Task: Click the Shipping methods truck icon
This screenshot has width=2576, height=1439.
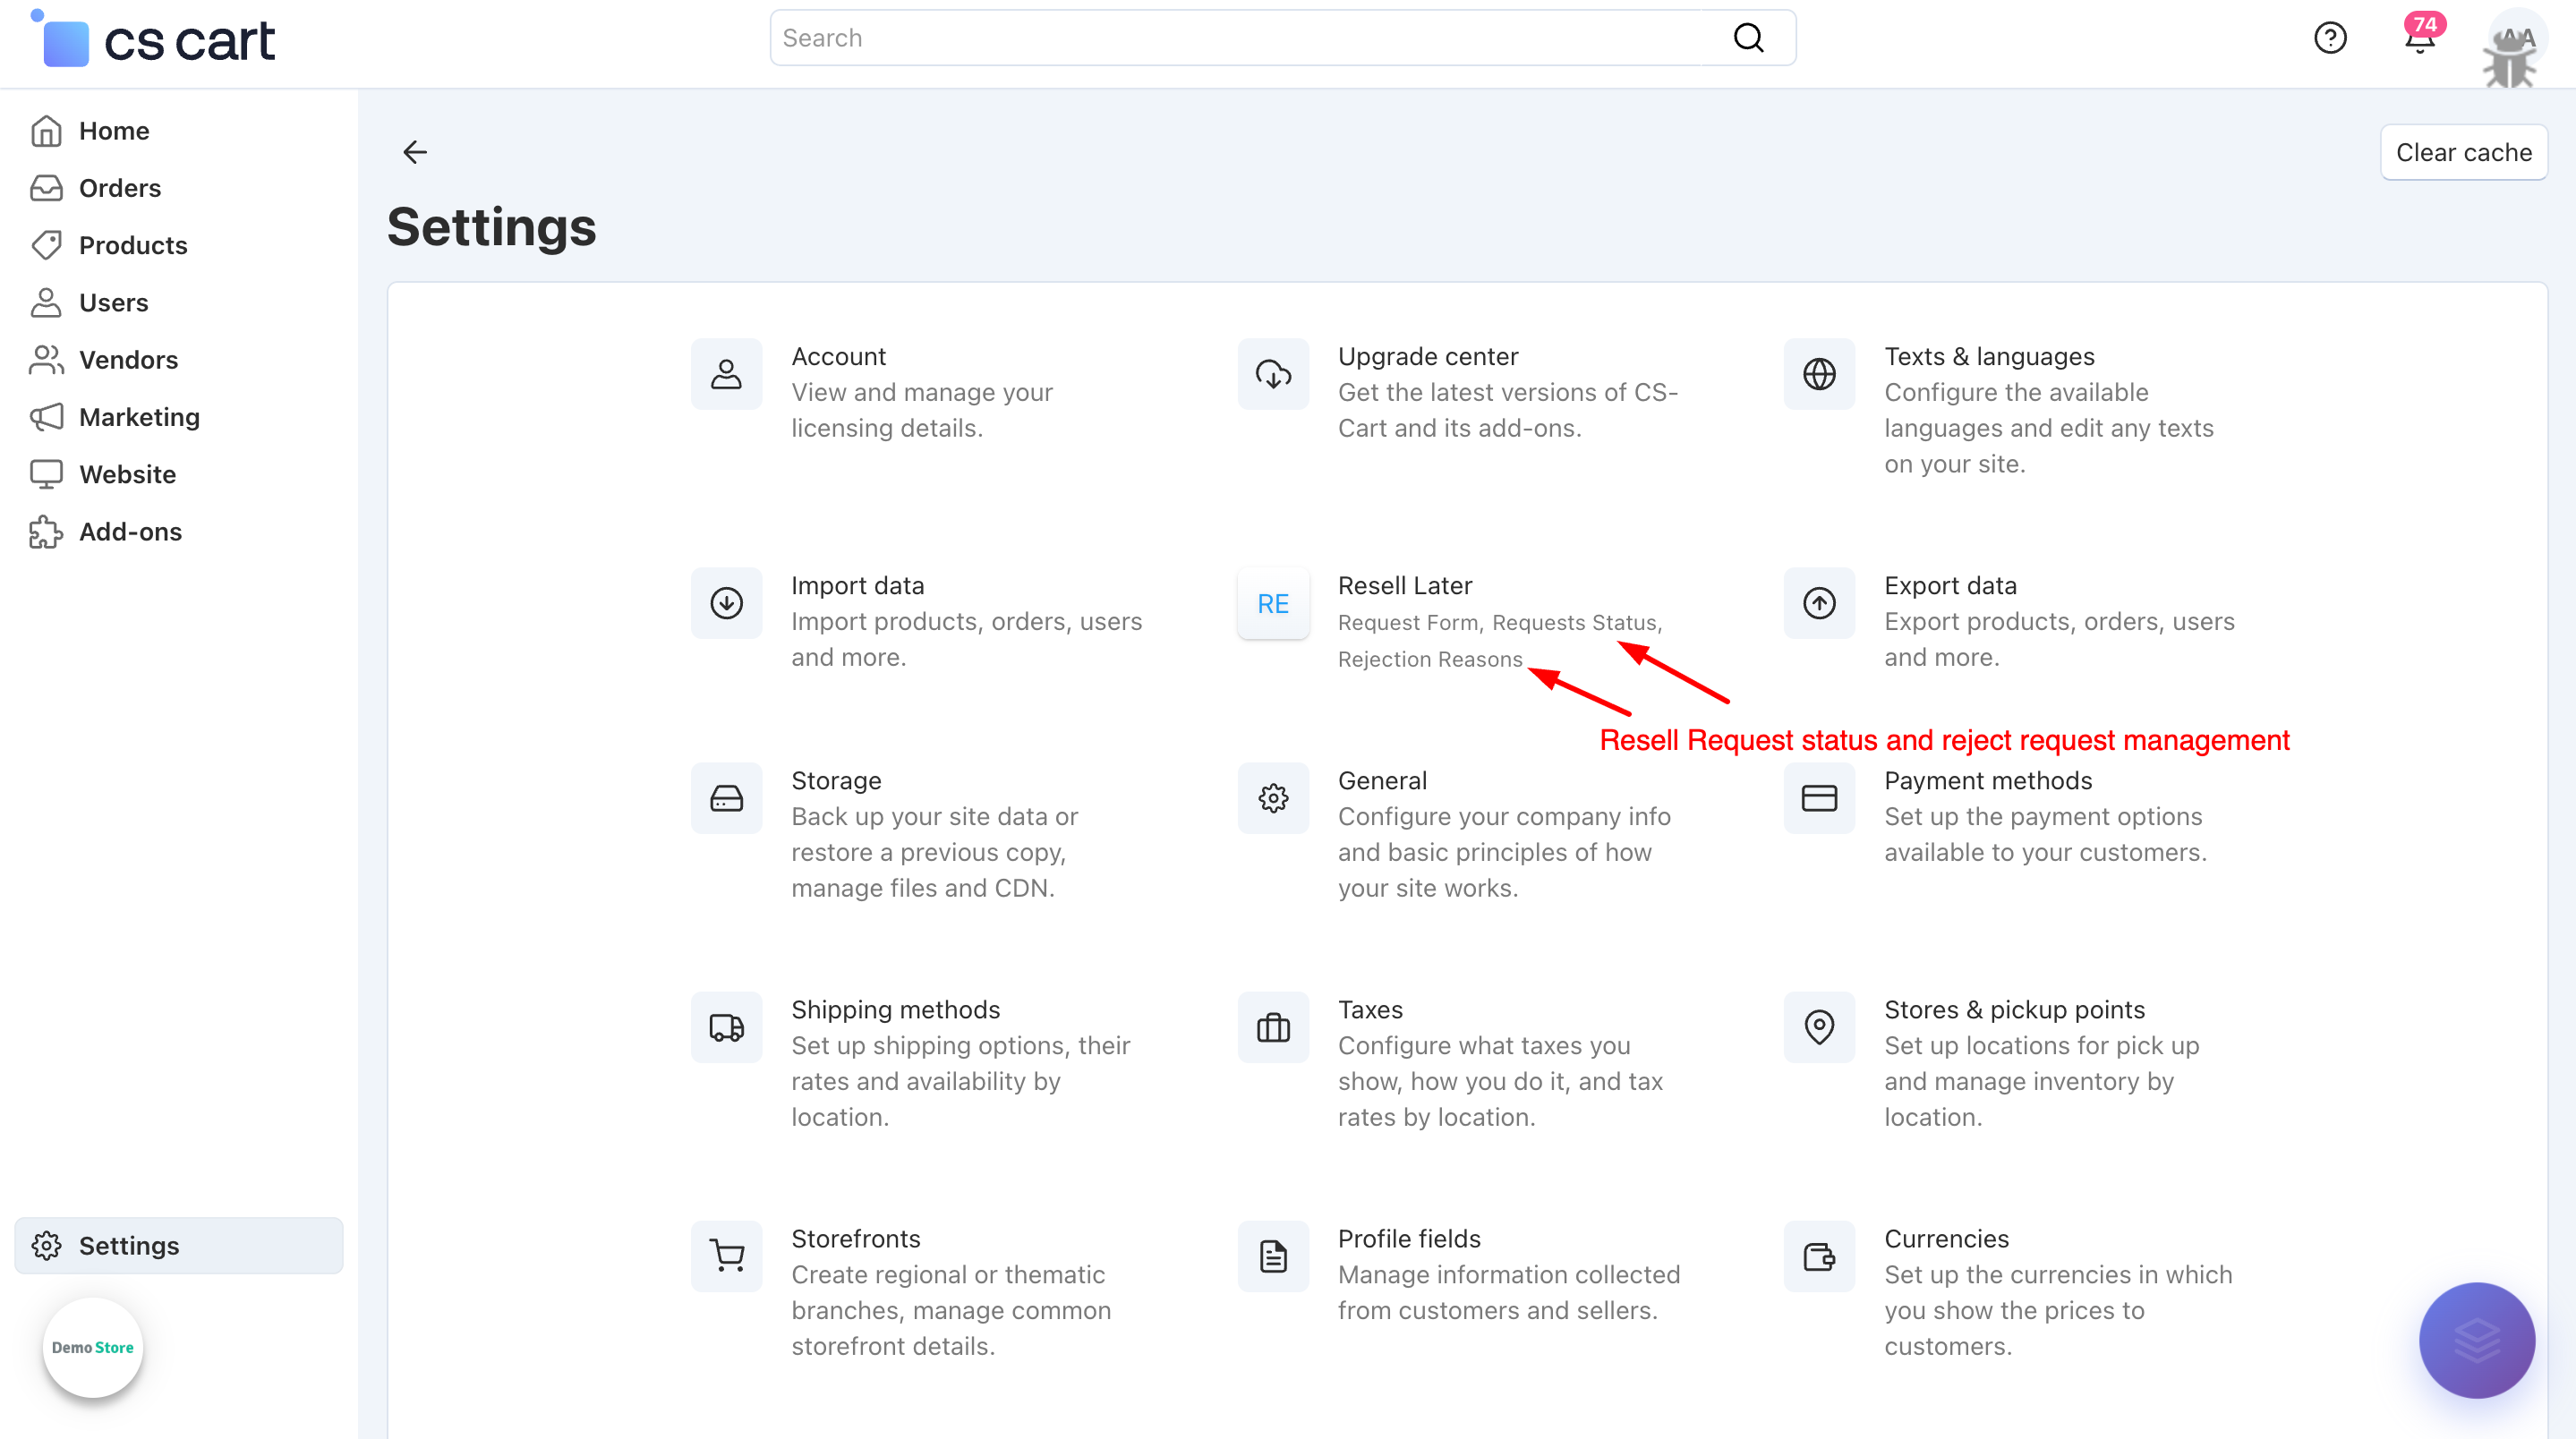Action: pos(727,1027)
